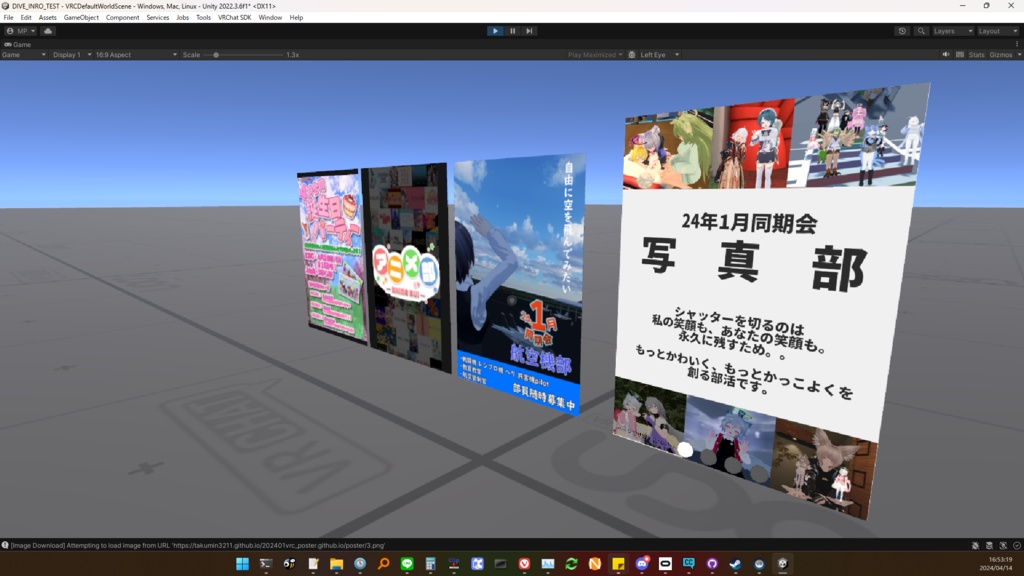Open the Assets menu
1024x576 pixels.
click(x=48, y=18)
